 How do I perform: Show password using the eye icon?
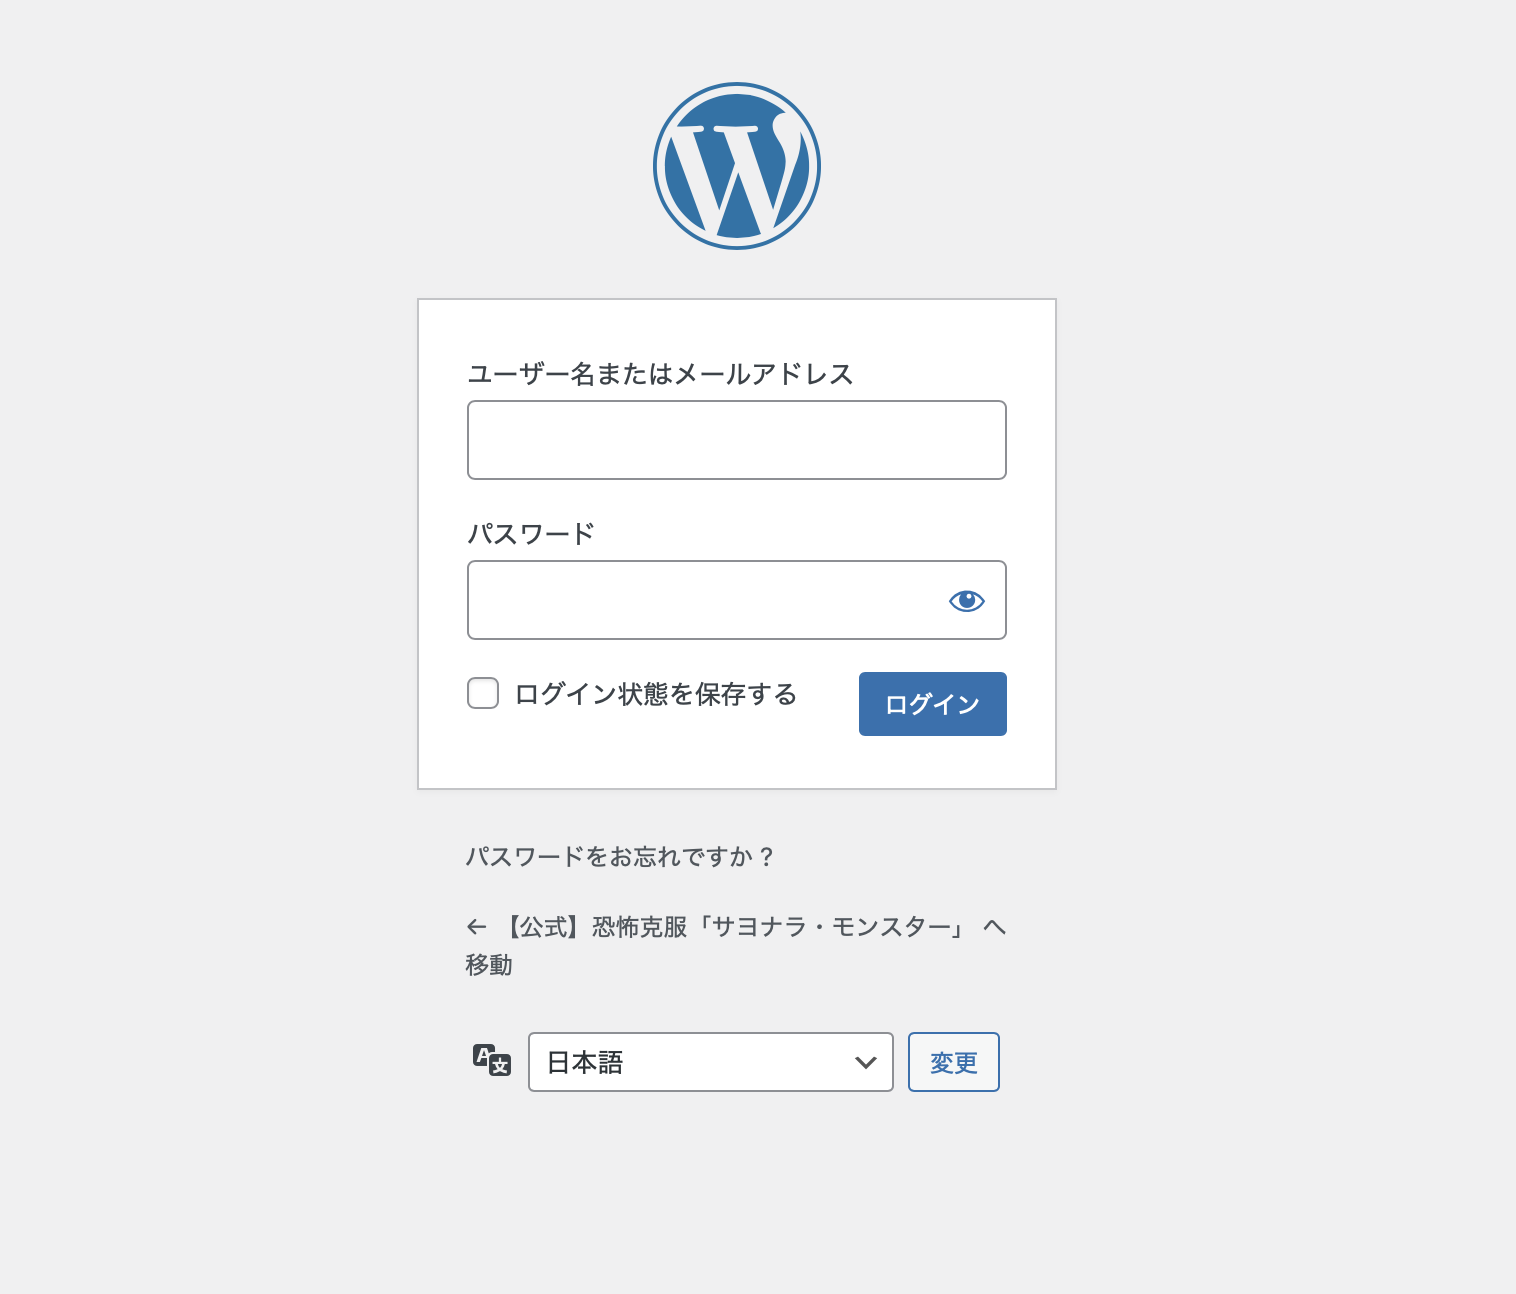(x=966, y=600)
